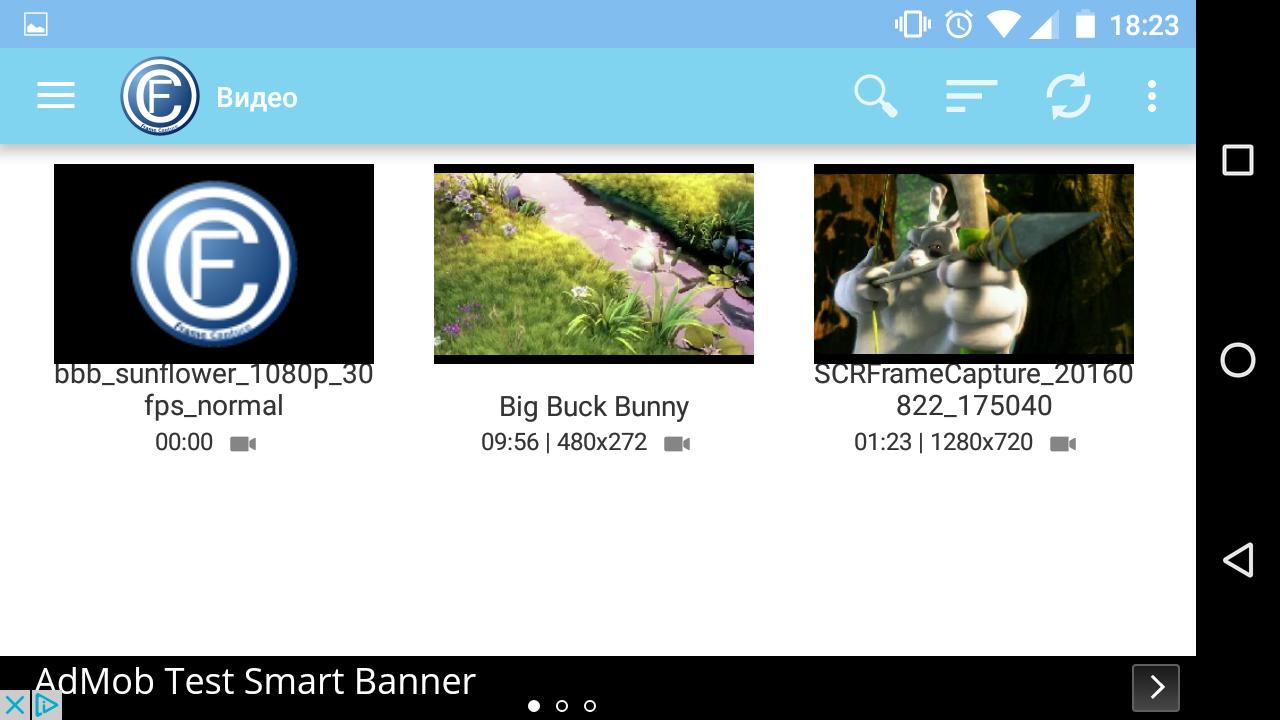Tap camera icon beside 480x272 resolution
This screenshot has width=1280, height=720.
(677, 443)
